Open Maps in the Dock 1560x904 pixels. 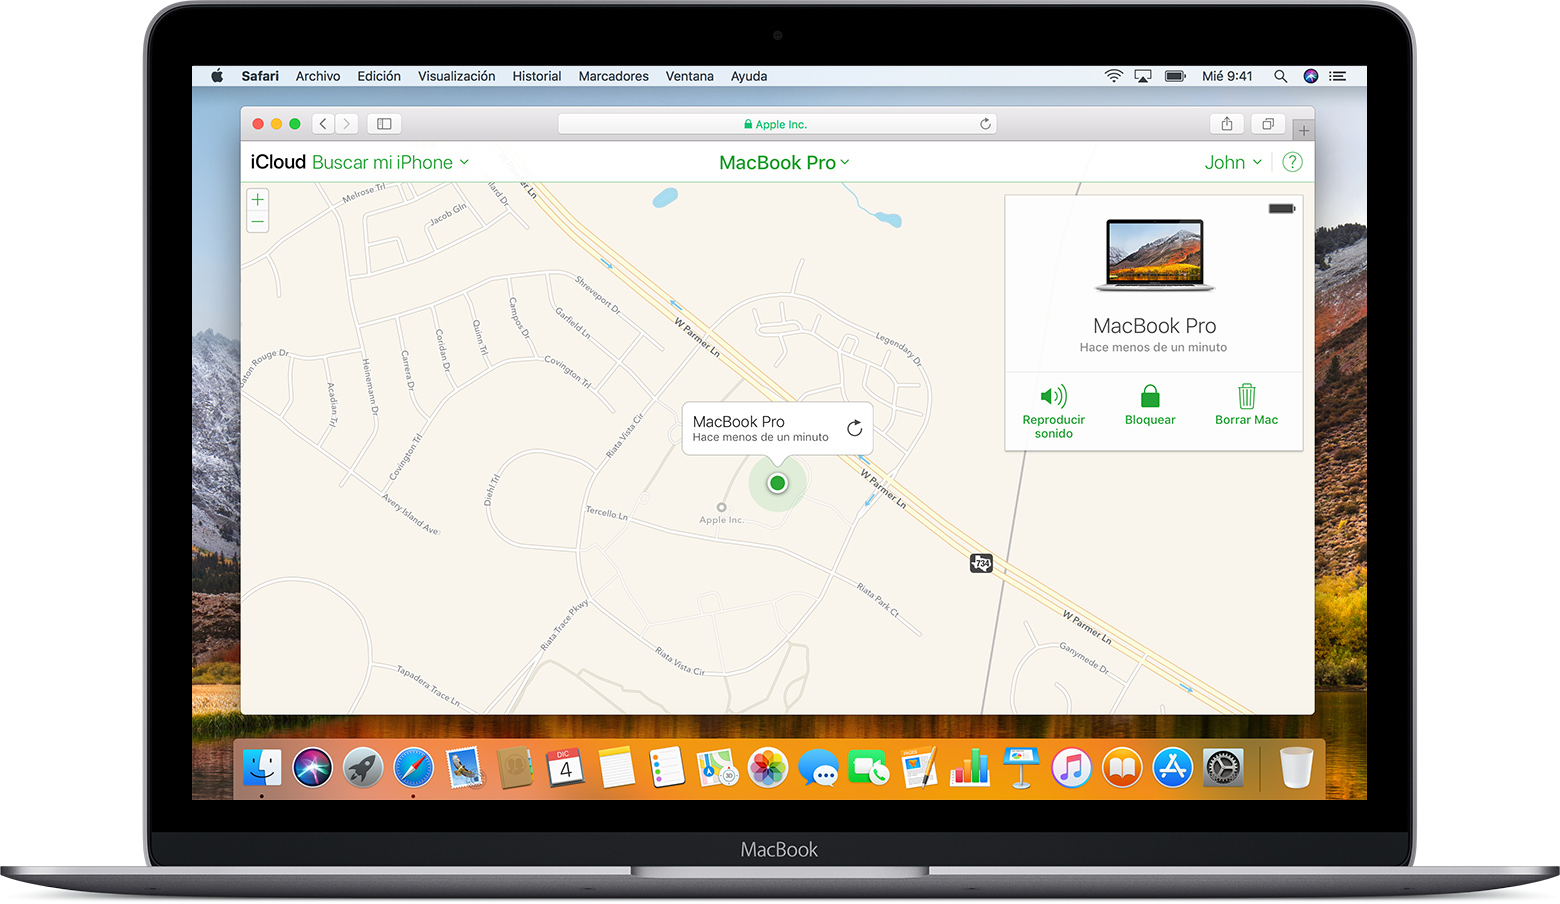click(717, 768)
